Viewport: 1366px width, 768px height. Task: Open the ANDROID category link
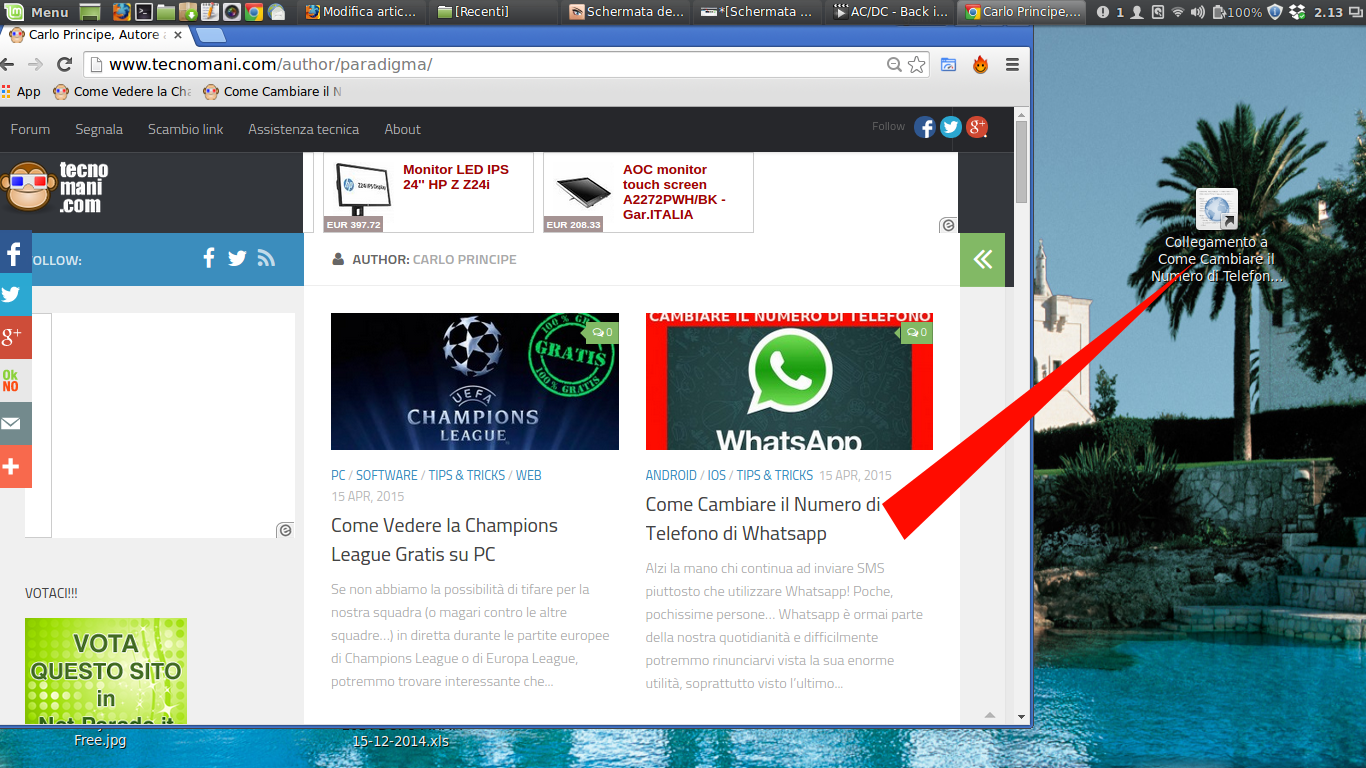click(x=671, y=475)
